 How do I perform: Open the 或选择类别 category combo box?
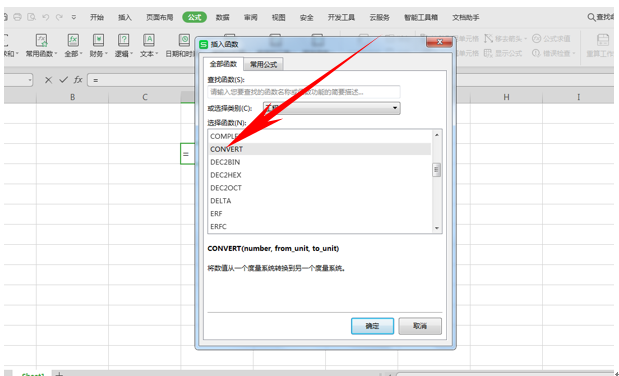click(x=332, y=108)
